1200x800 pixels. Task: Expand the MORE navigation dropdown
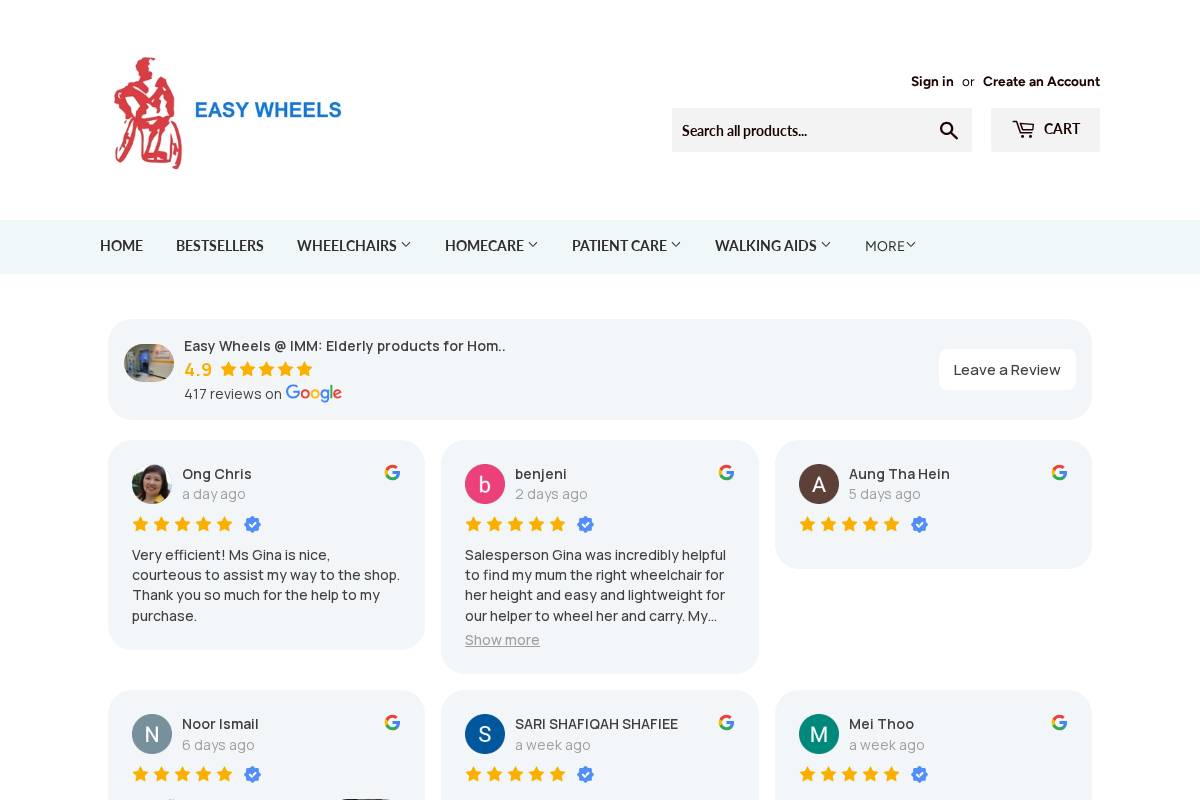(x=888, y=246)
